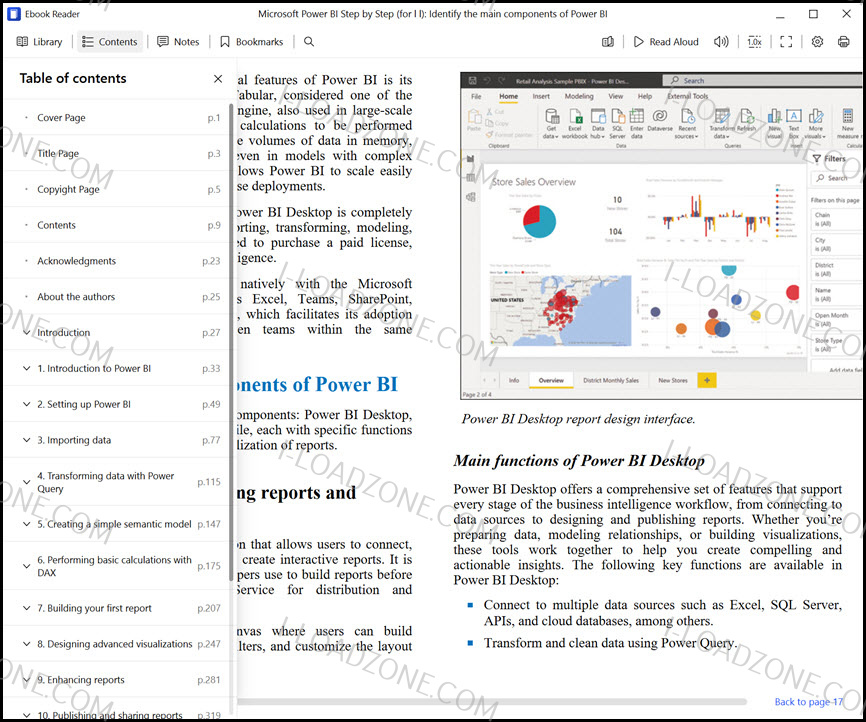Image resolution: width=866 pixels, height=722 pixels.
Task: Open the settings gear
Action: pos(817,41)
